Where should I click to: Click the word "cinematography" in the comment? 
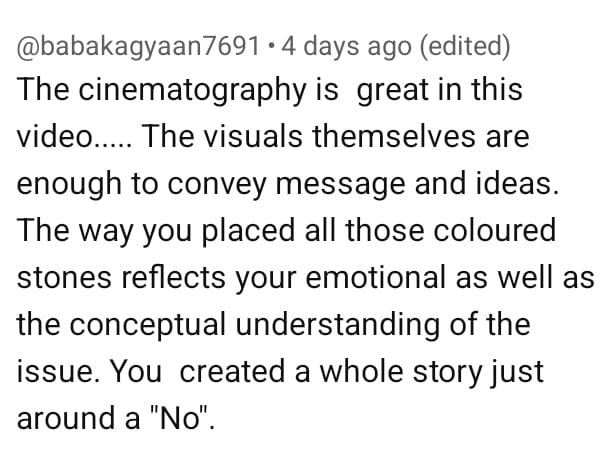tap(193, 91)
